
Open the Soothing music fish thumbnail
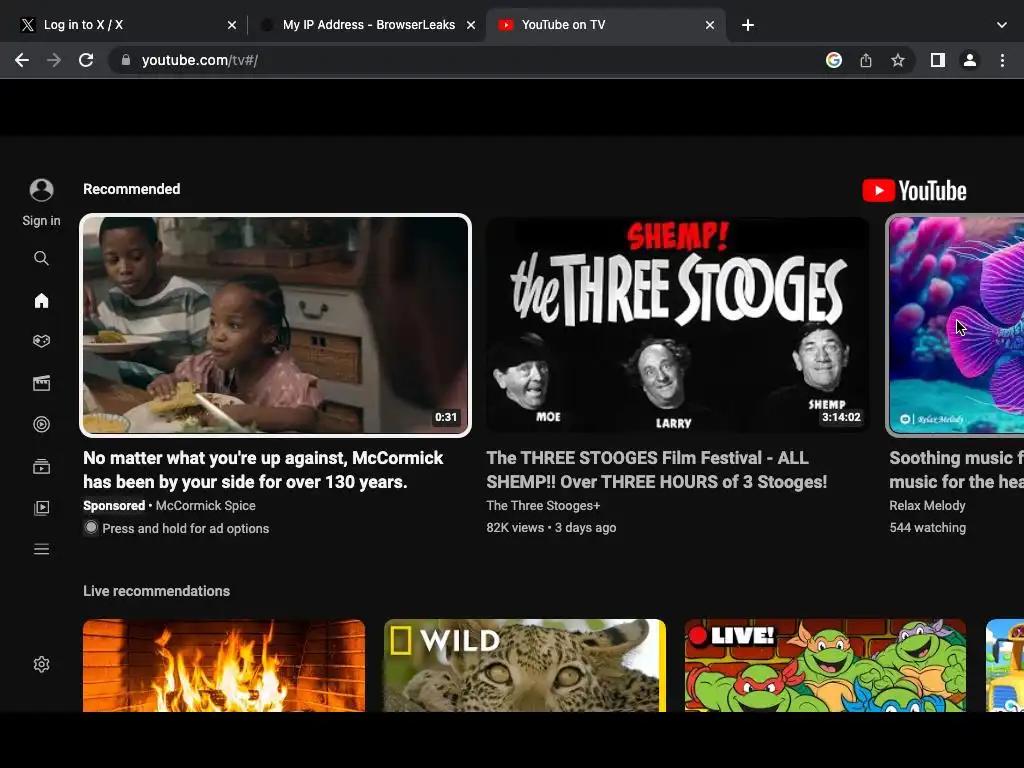click(956, 325)
